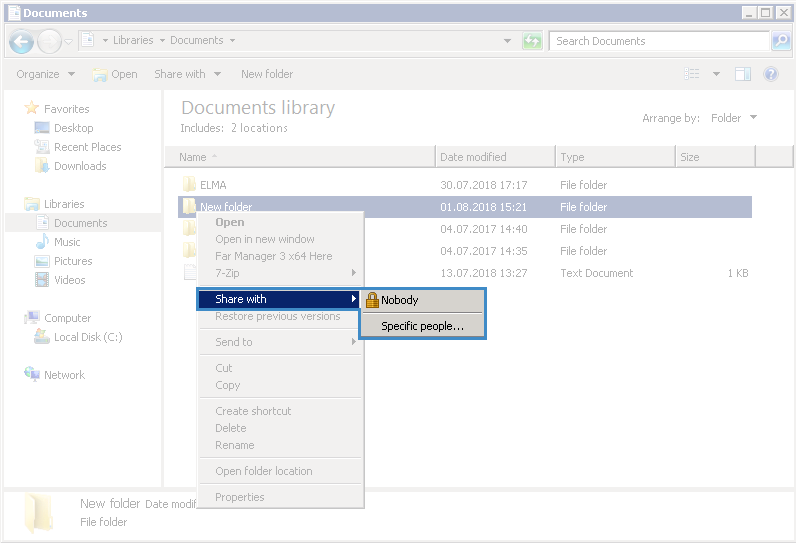Click the Back navigation arrow button
796x543 pixels.
21,41
